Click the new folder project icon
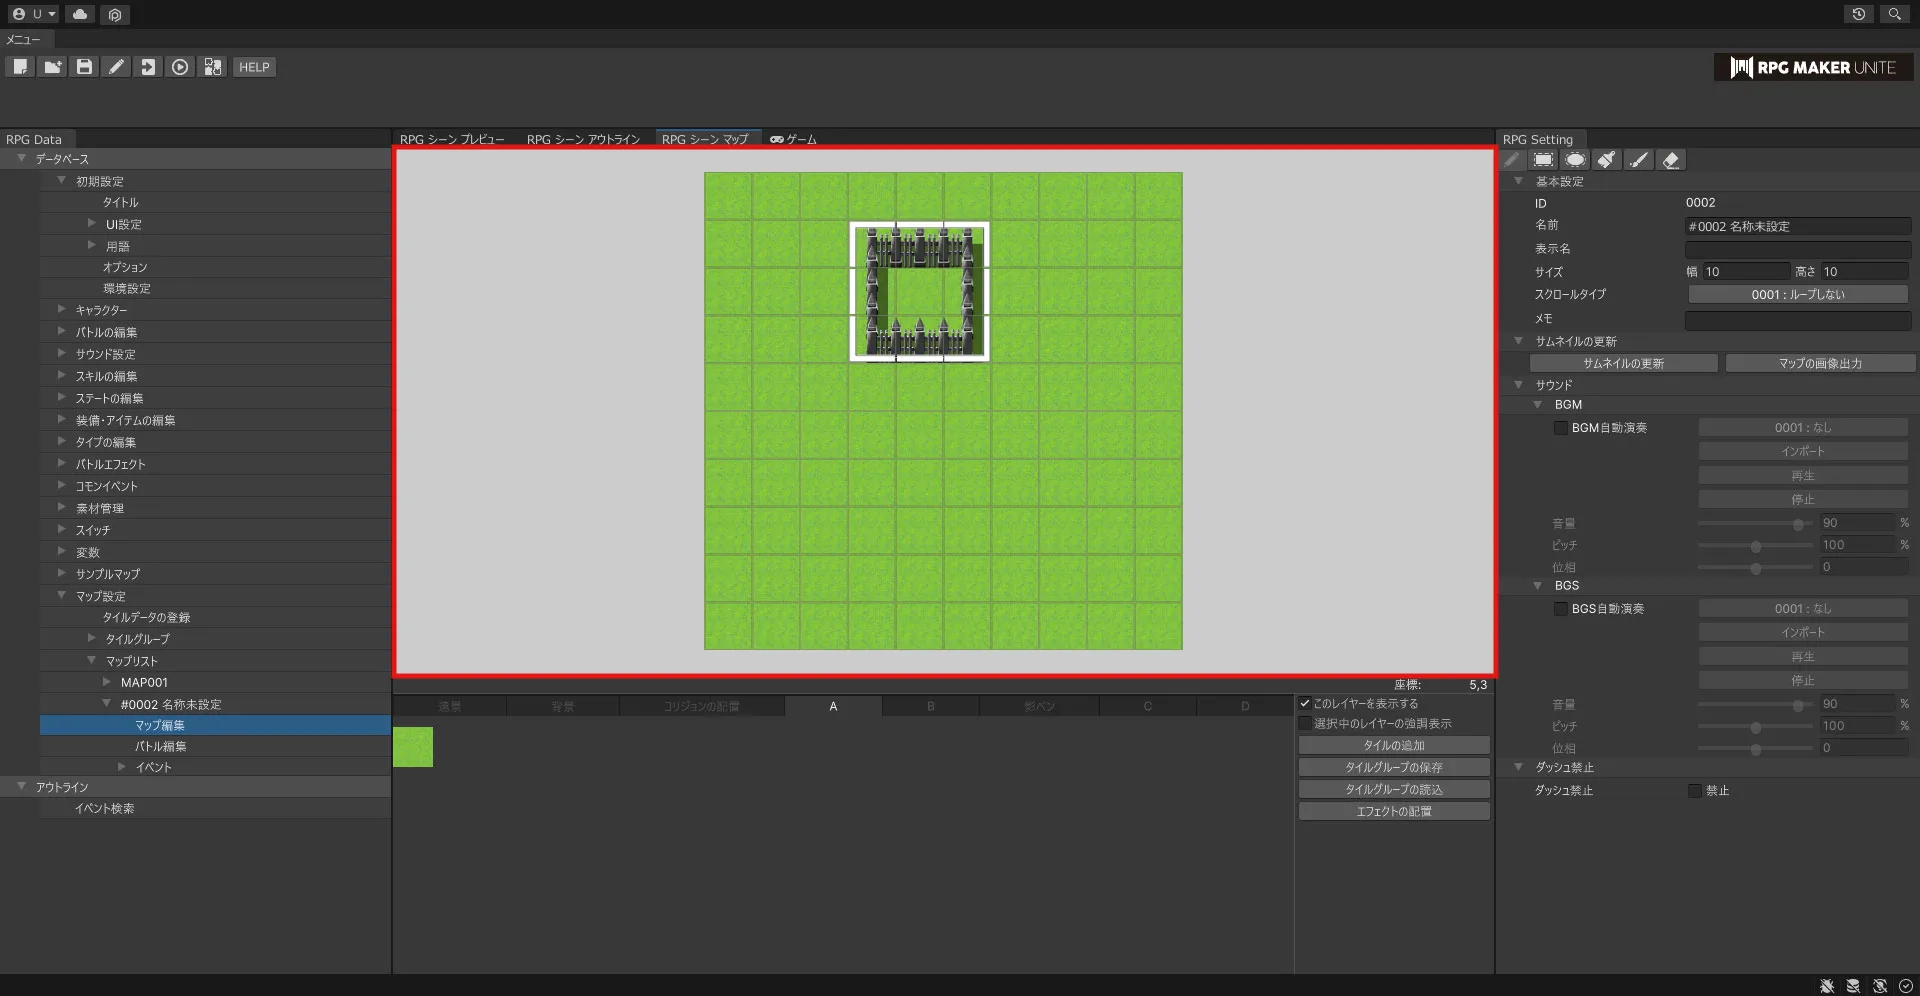The width and height of the screenshot is (1920, 996). (52, 67)
